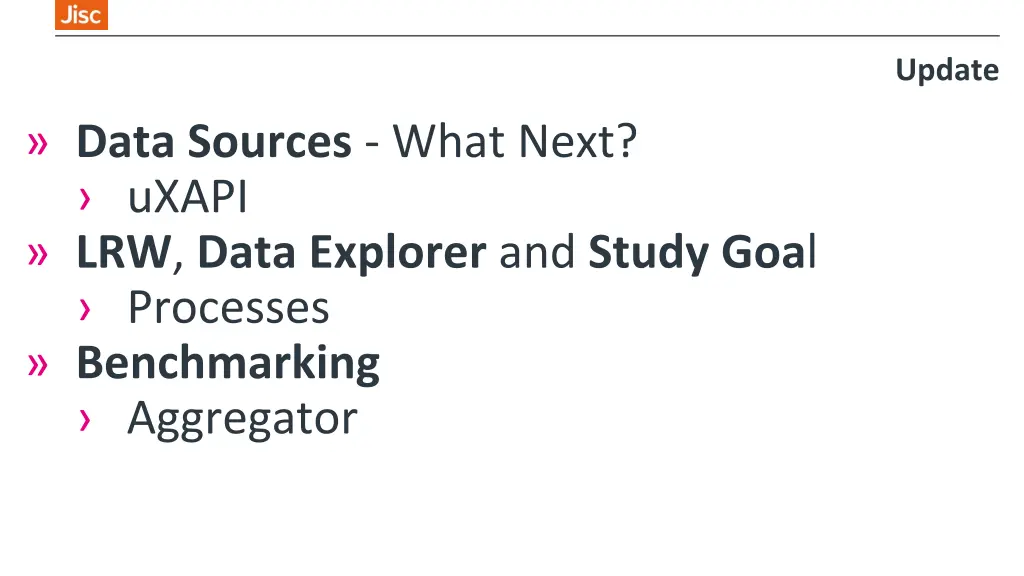This screenshot has width=1024, height=576.
Task: Click the horizontal header divider line
Action: click(527, 36)
